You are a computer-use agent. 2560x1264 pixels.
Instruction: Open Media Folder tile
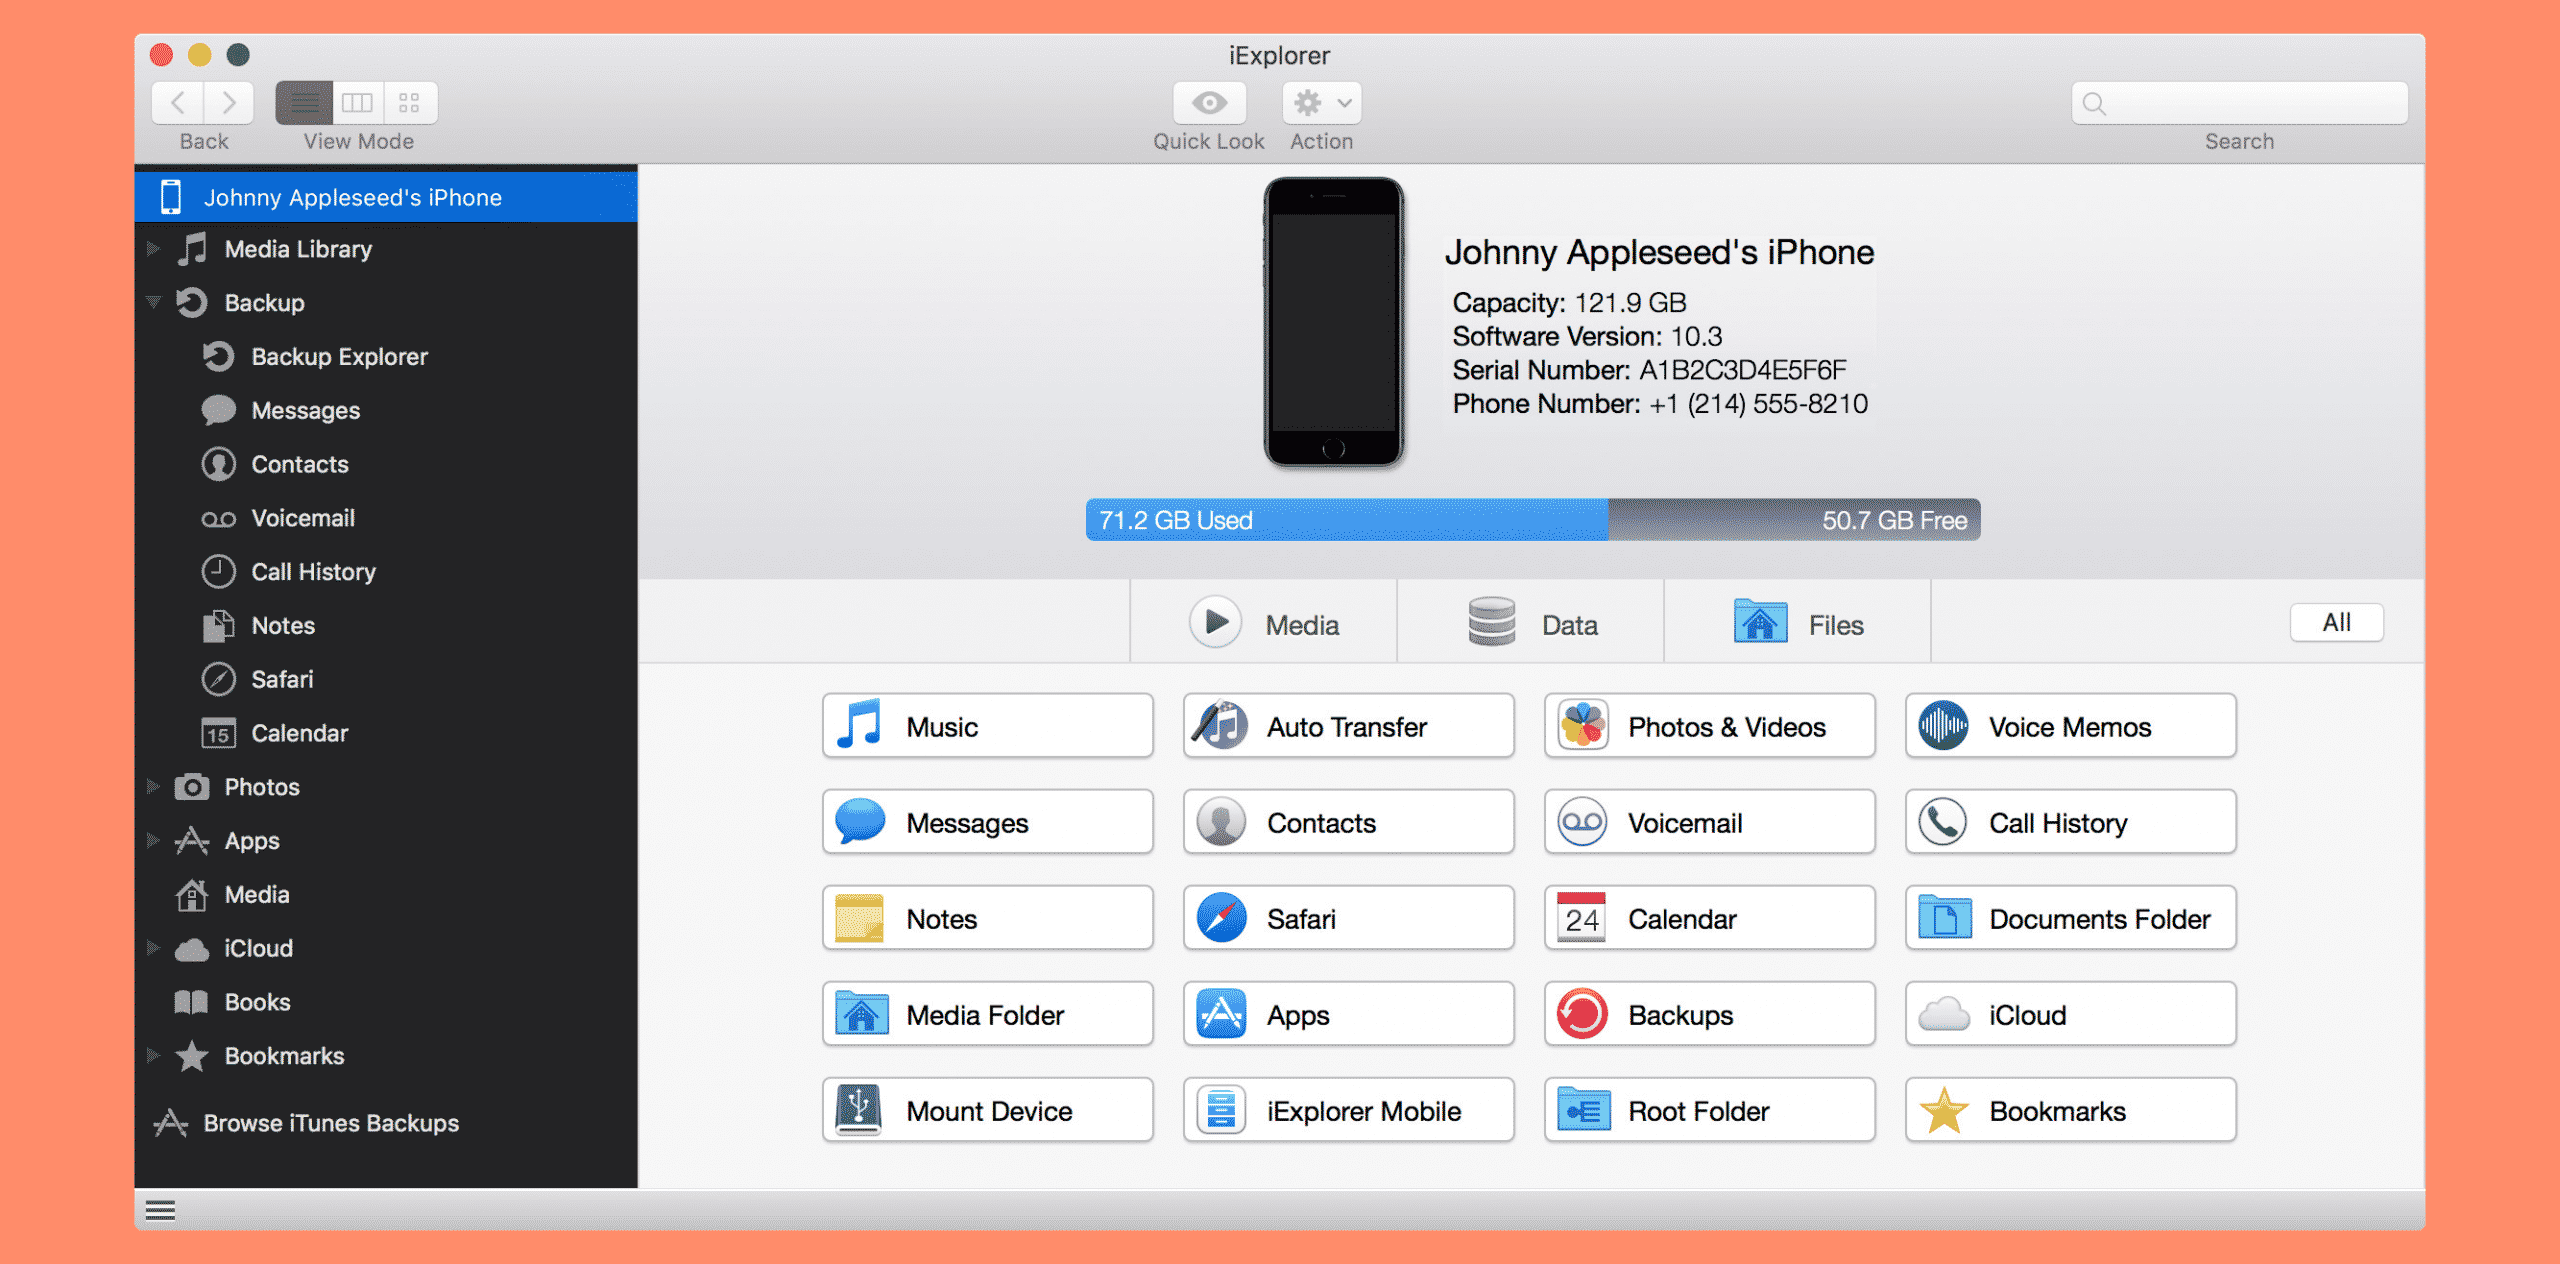[x=987, y=1014]
